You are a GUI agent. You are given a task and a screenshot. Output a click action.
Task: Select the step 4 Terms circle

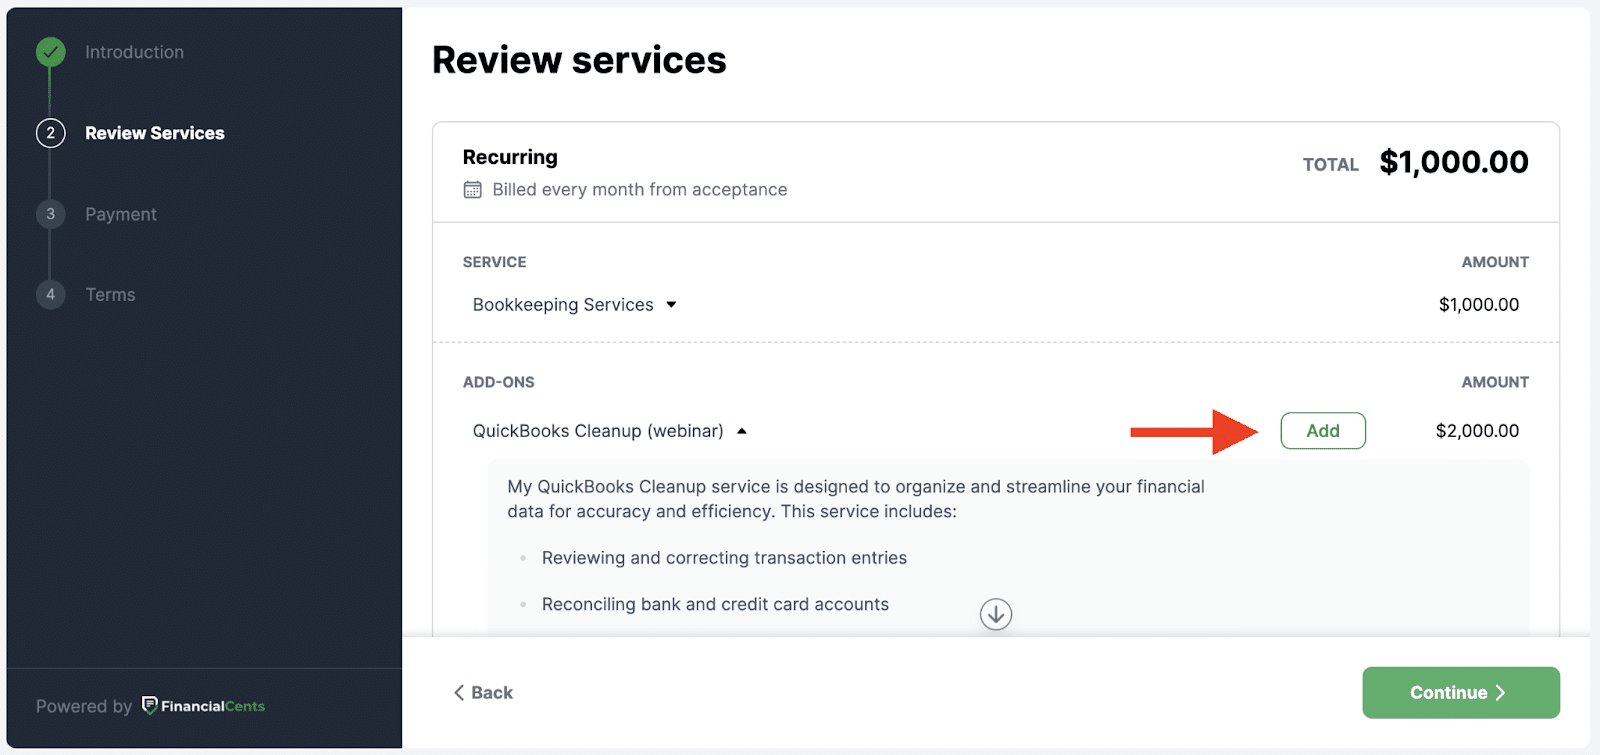[51, 294]
